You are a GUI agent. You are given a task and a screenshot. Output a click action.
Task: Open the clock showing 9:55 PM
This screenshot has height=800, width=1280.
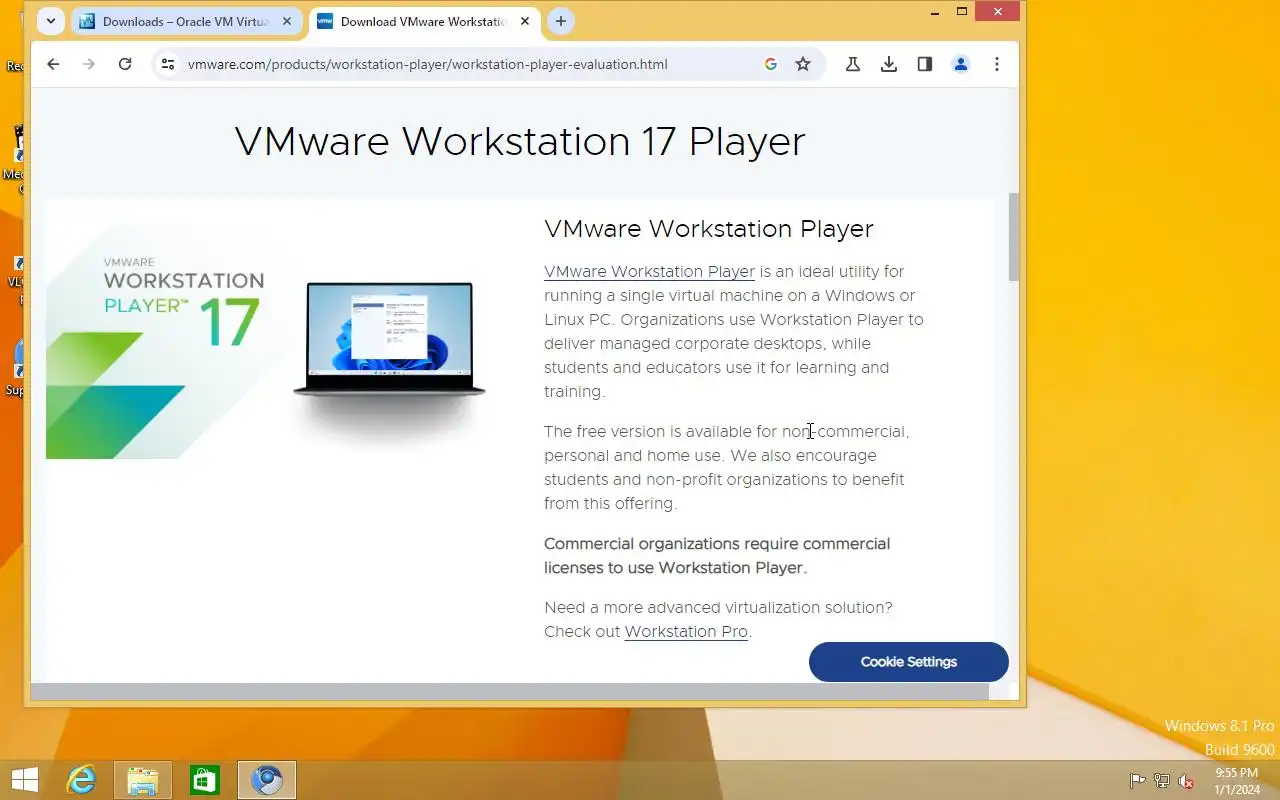pyautogui.click(x=1237, y=781)
